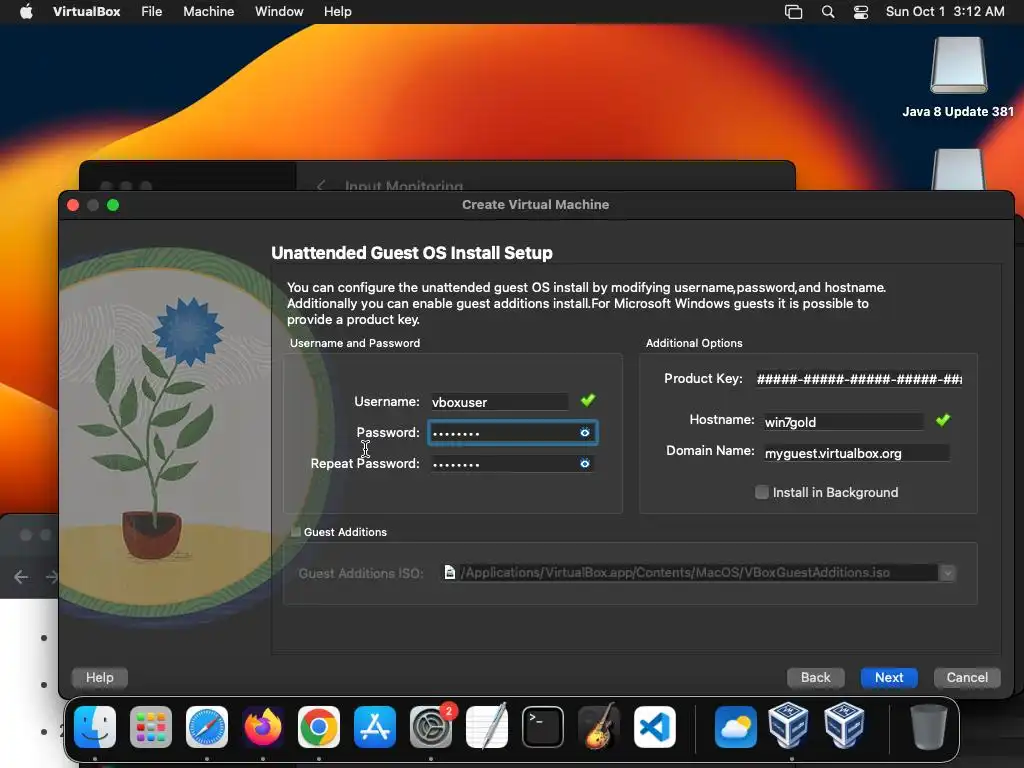
Task: Show the Password field contents with eye icon
Action: click(584, 432)
